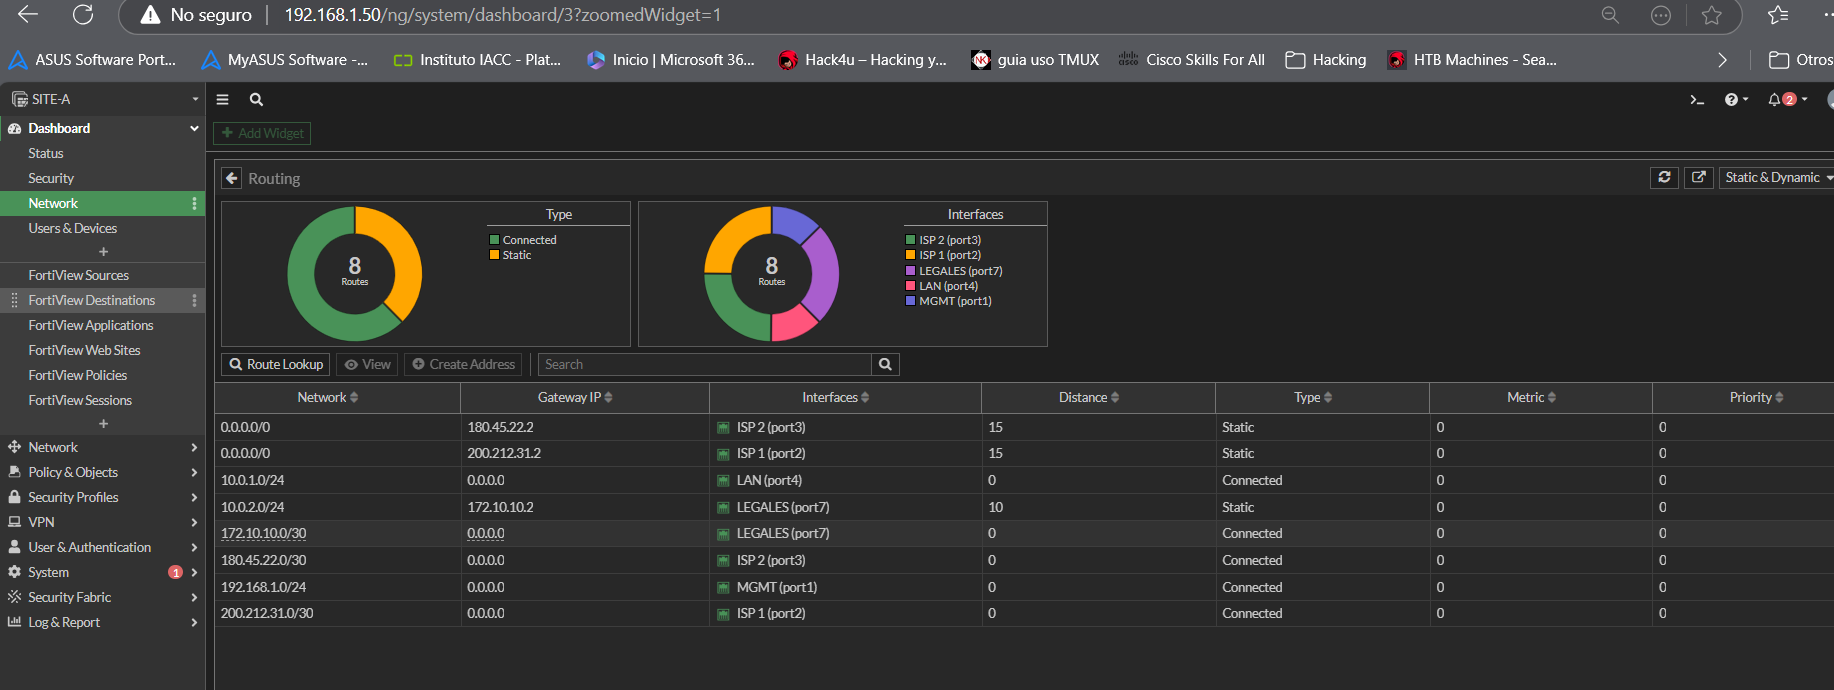Click the routes Search input field
This screenshot has height=690, width=1834.
[x=705, y=365]
